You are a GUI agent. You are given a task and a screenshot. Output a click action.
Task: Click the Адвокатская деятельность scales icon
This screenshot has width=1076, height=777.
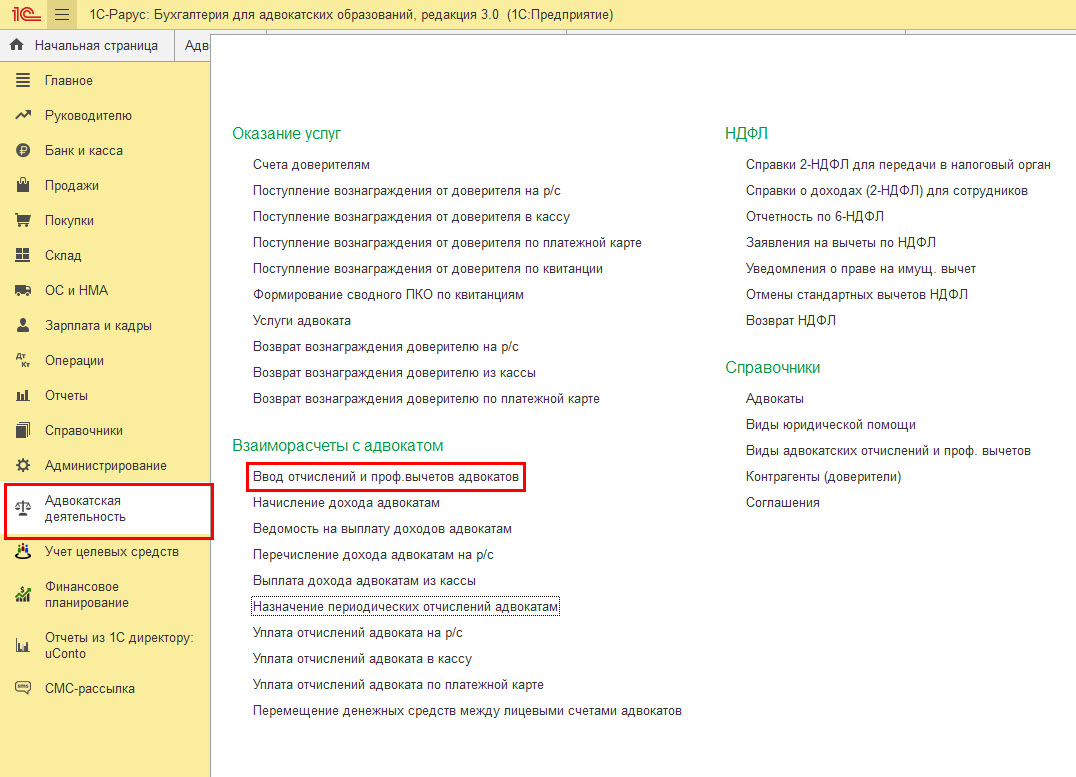[23, 509]
